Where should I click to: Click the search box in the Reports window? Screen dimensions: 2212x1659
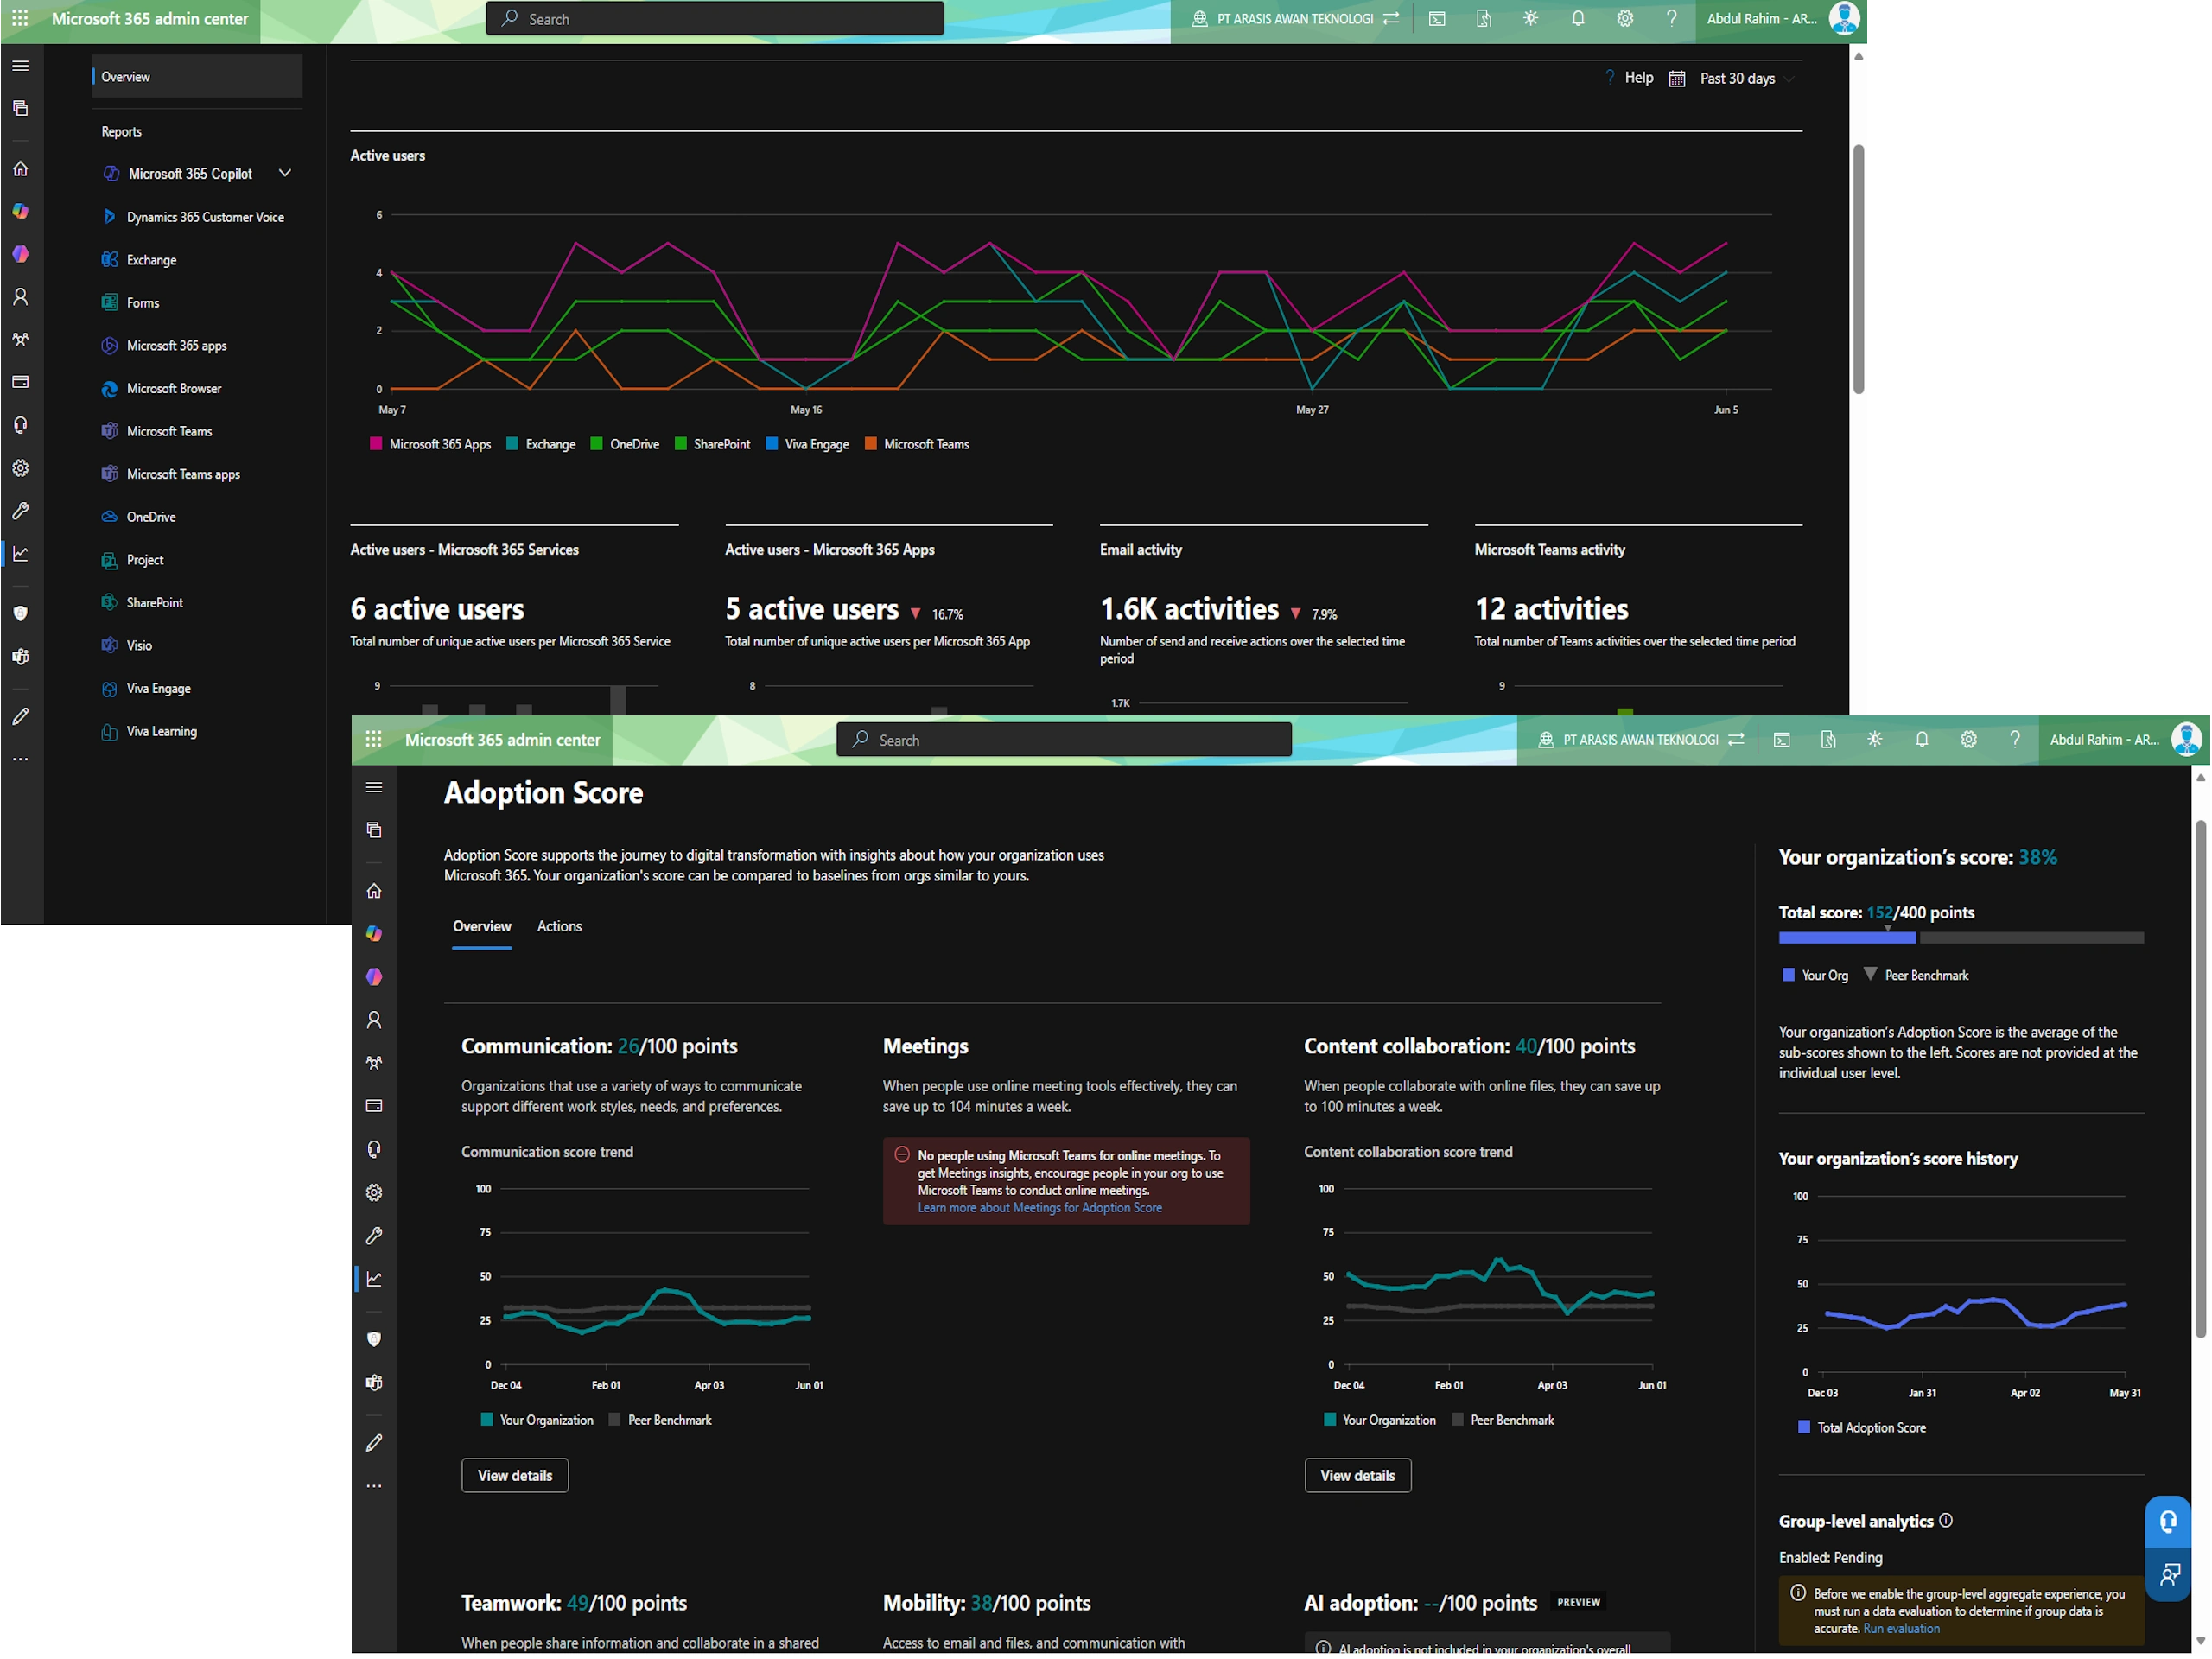(x=715, y=19)
